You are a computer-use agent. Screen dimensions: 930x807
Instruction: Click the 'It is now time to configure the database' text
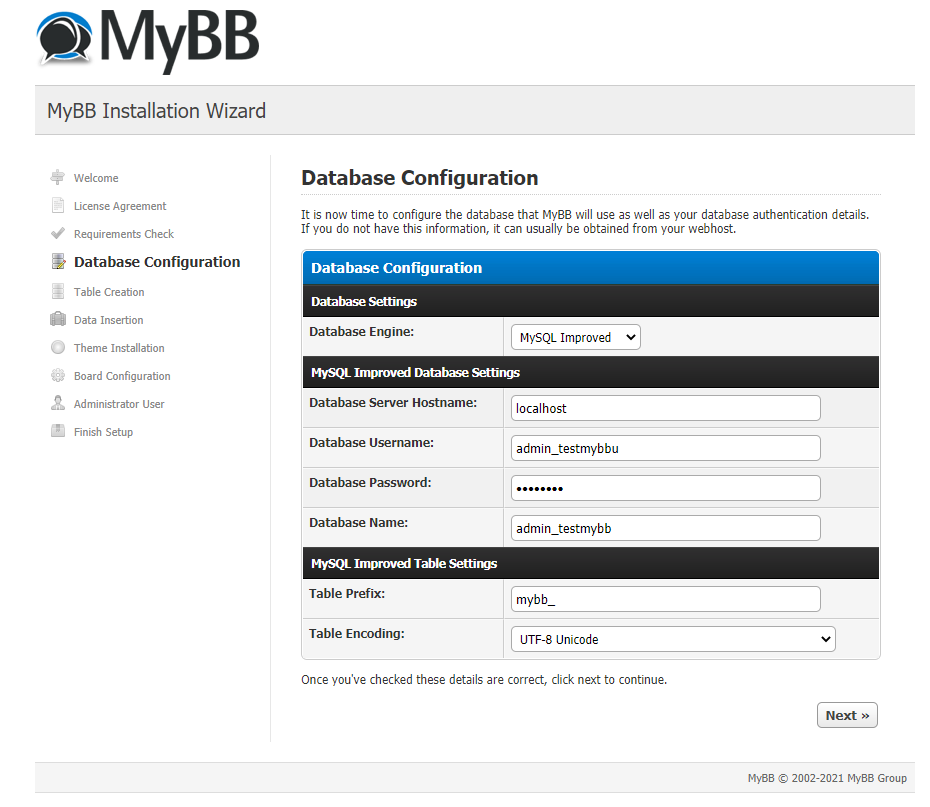click(585, 222)
